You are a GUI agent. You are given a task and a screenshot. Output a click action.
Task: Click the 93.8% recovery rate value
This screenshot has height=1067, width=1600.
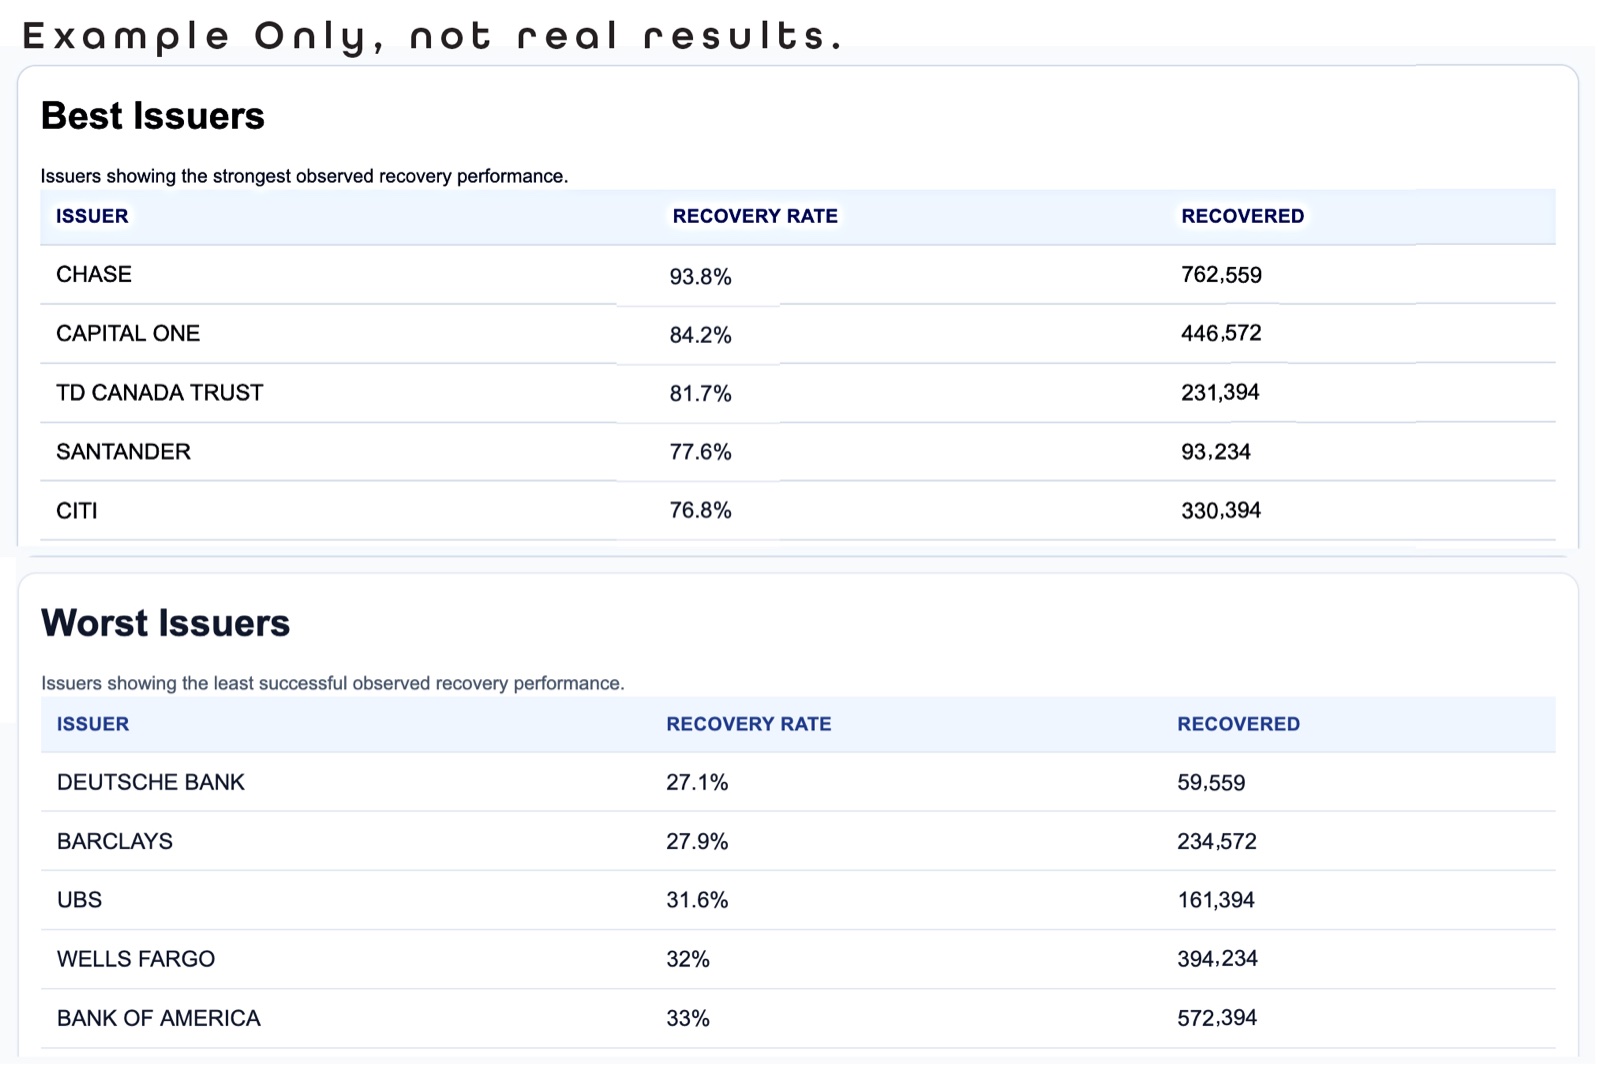[701, 276]
